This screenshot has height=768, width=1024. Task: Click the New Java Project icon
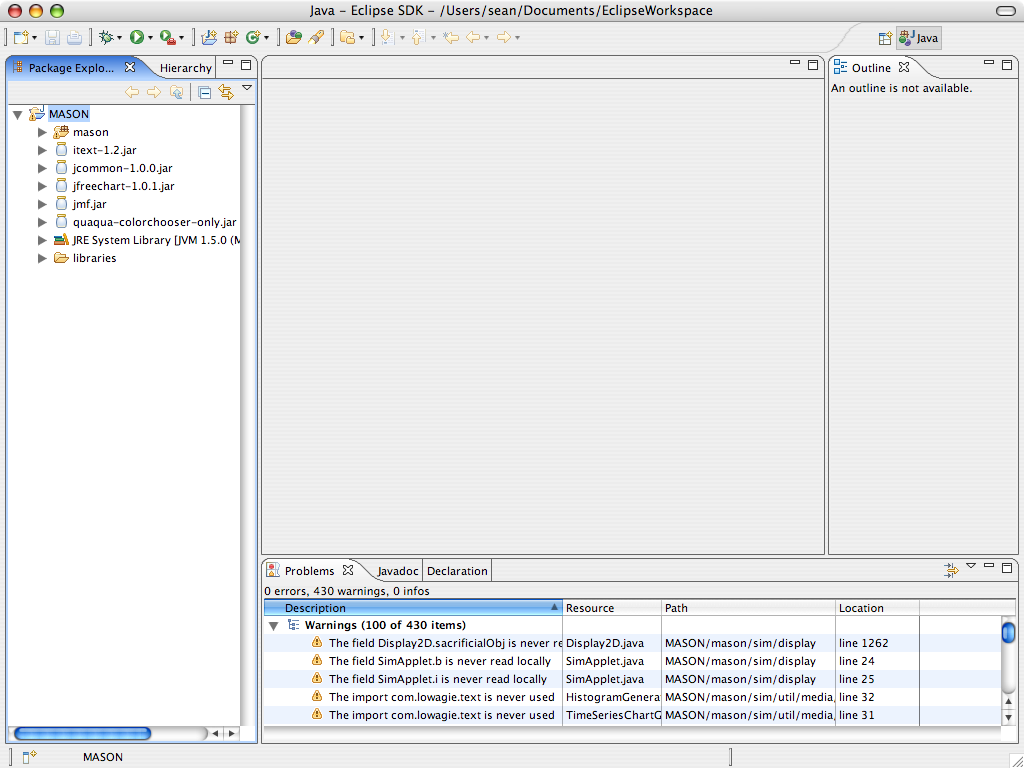209,37
